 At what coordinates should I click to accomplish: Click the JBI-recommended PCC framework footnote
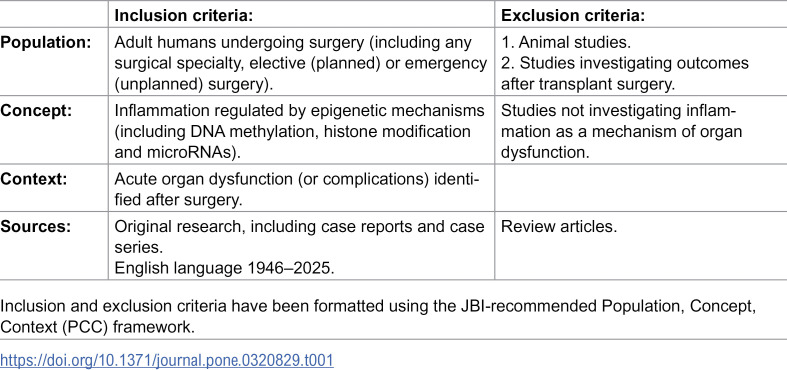pos(377,316)
